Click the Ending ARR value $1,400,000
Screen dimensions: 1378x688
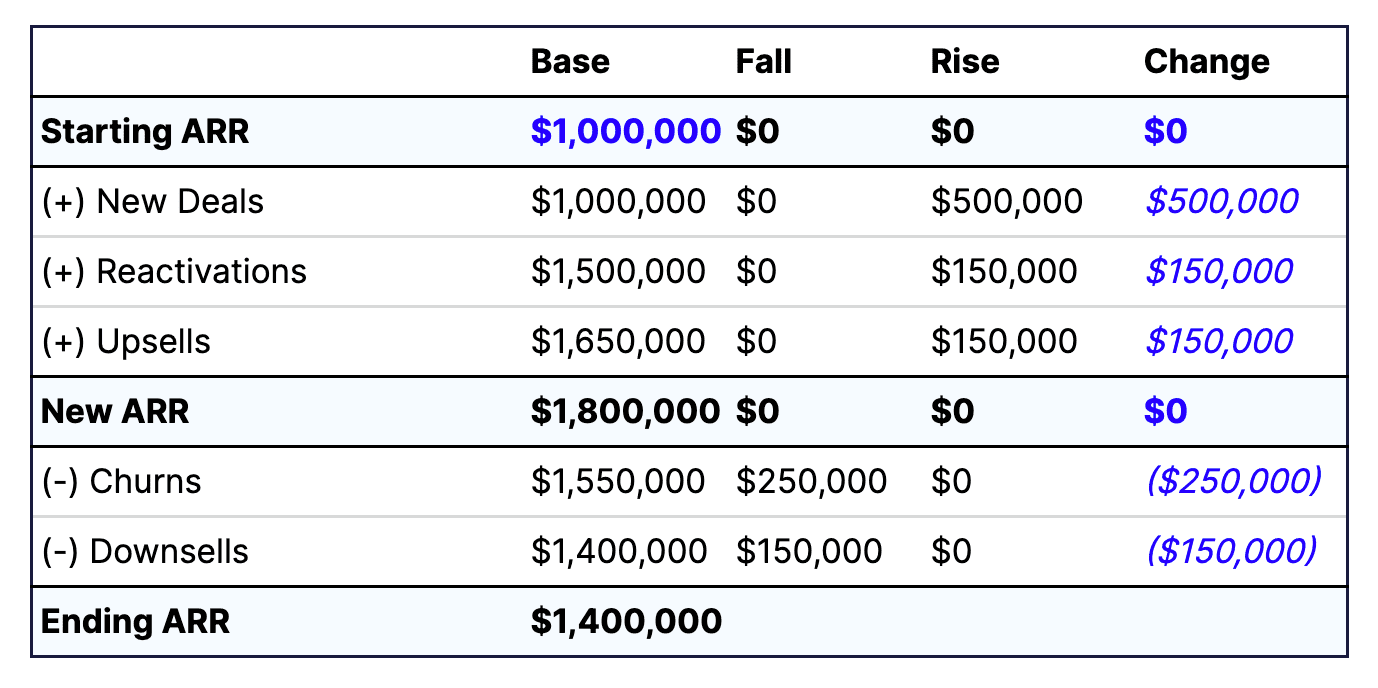pyautogui.click(x=626, y=622)
